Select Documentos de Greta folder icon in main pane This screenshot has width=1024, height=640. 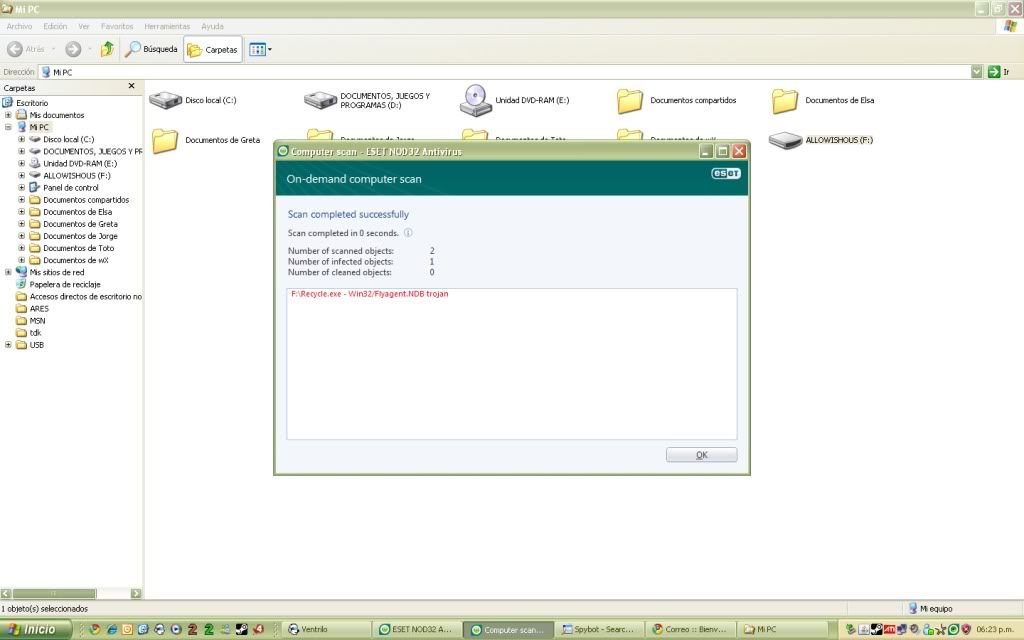pos(165,140)
